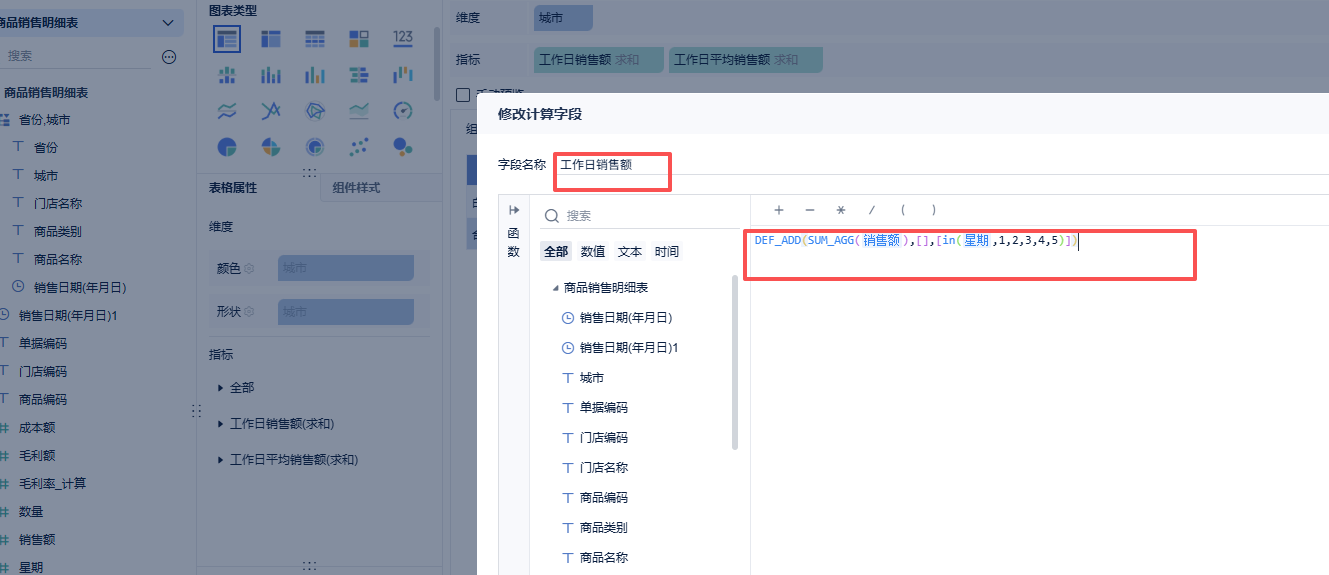Select the radar chart type

[315, 111]
